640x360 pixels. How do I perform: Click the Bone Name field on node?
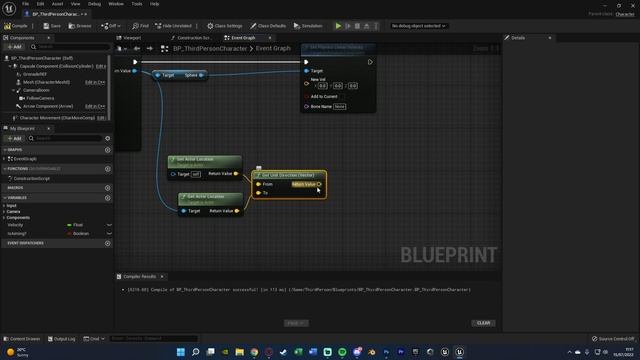(340, 107)
